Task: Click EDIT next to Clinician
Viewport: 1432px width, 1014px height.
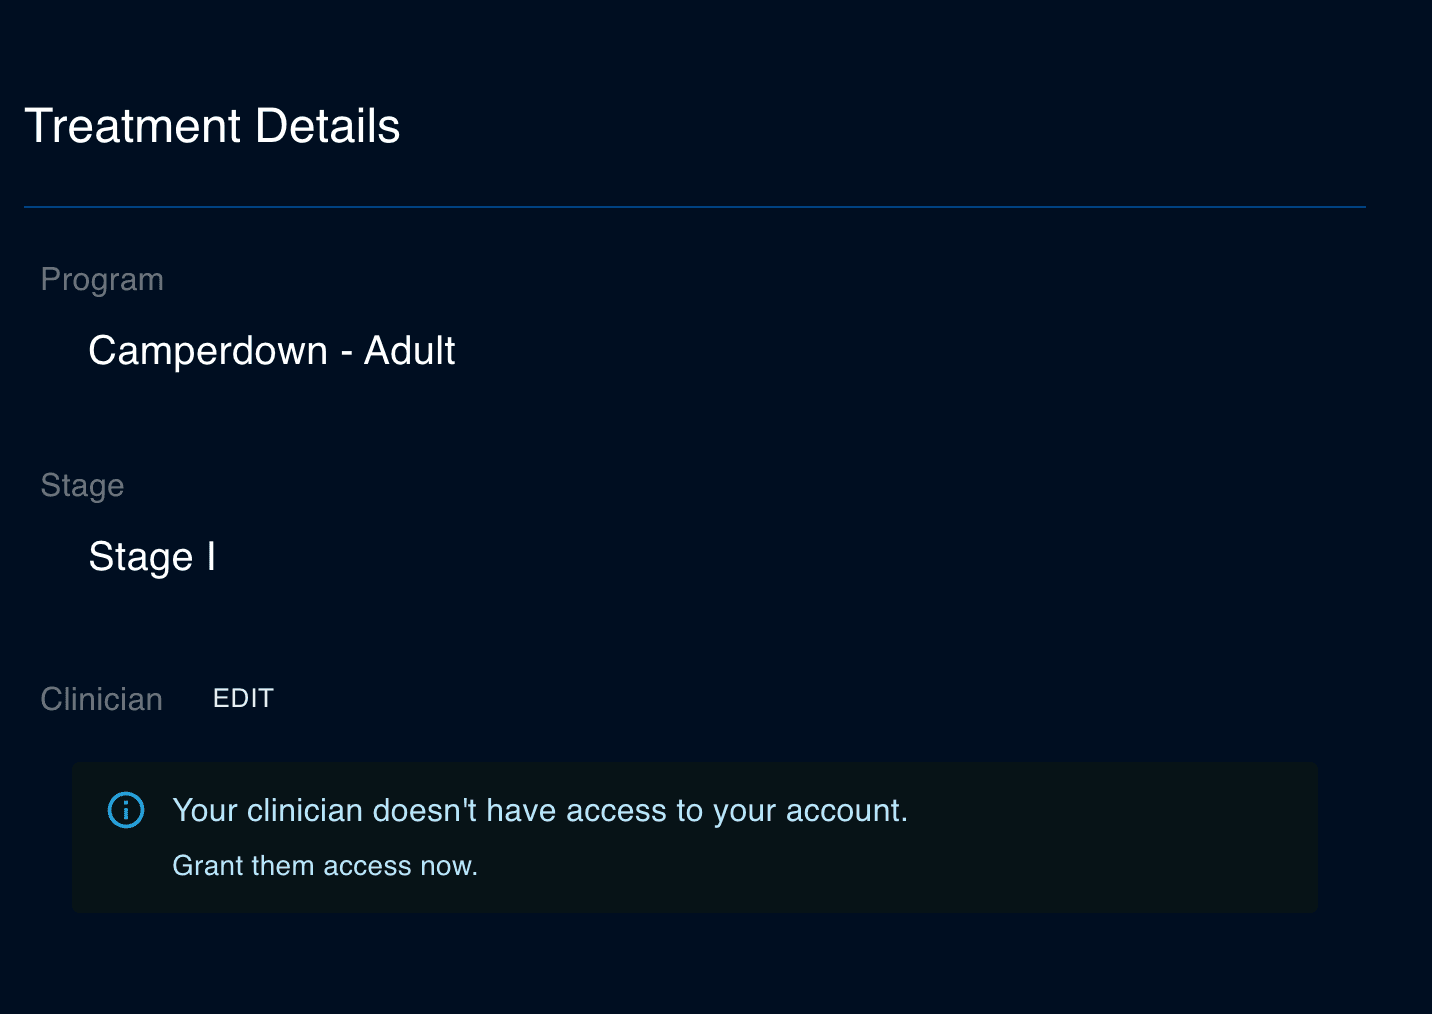Action: point(243,698)
